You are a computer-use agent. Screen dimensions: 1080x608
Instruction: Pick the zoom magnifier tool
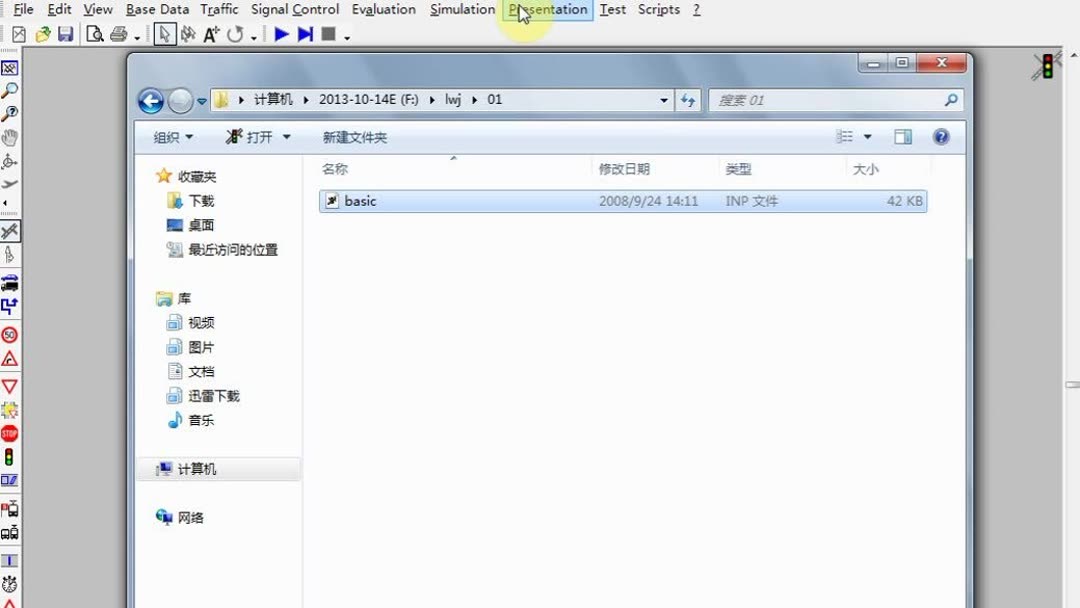10,89
